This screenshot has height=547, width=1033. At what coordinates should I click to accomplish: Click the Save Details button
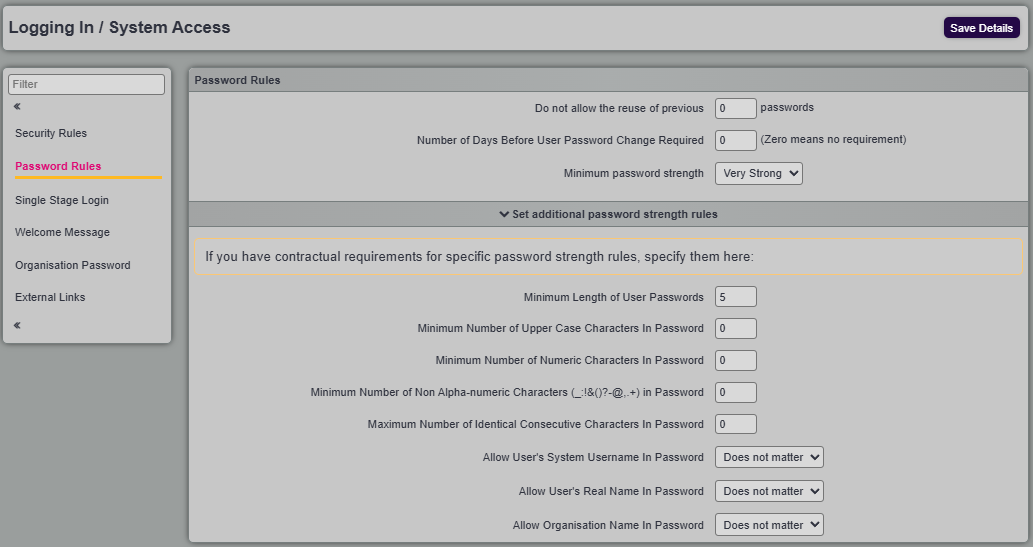(981, 28)
